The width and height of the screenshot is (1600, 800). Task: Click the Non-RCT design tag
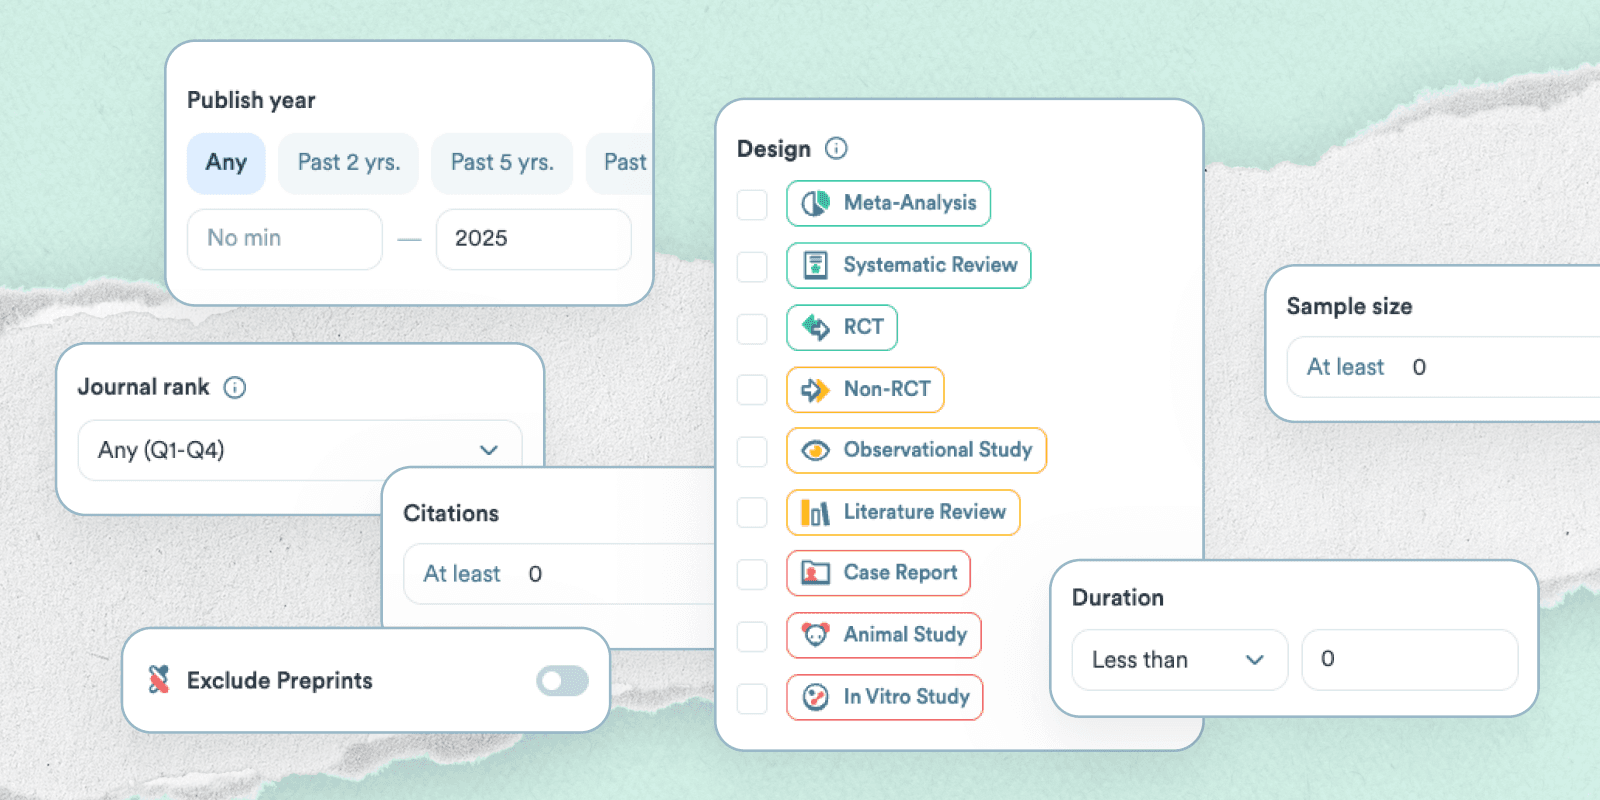[x=865, y=390]
